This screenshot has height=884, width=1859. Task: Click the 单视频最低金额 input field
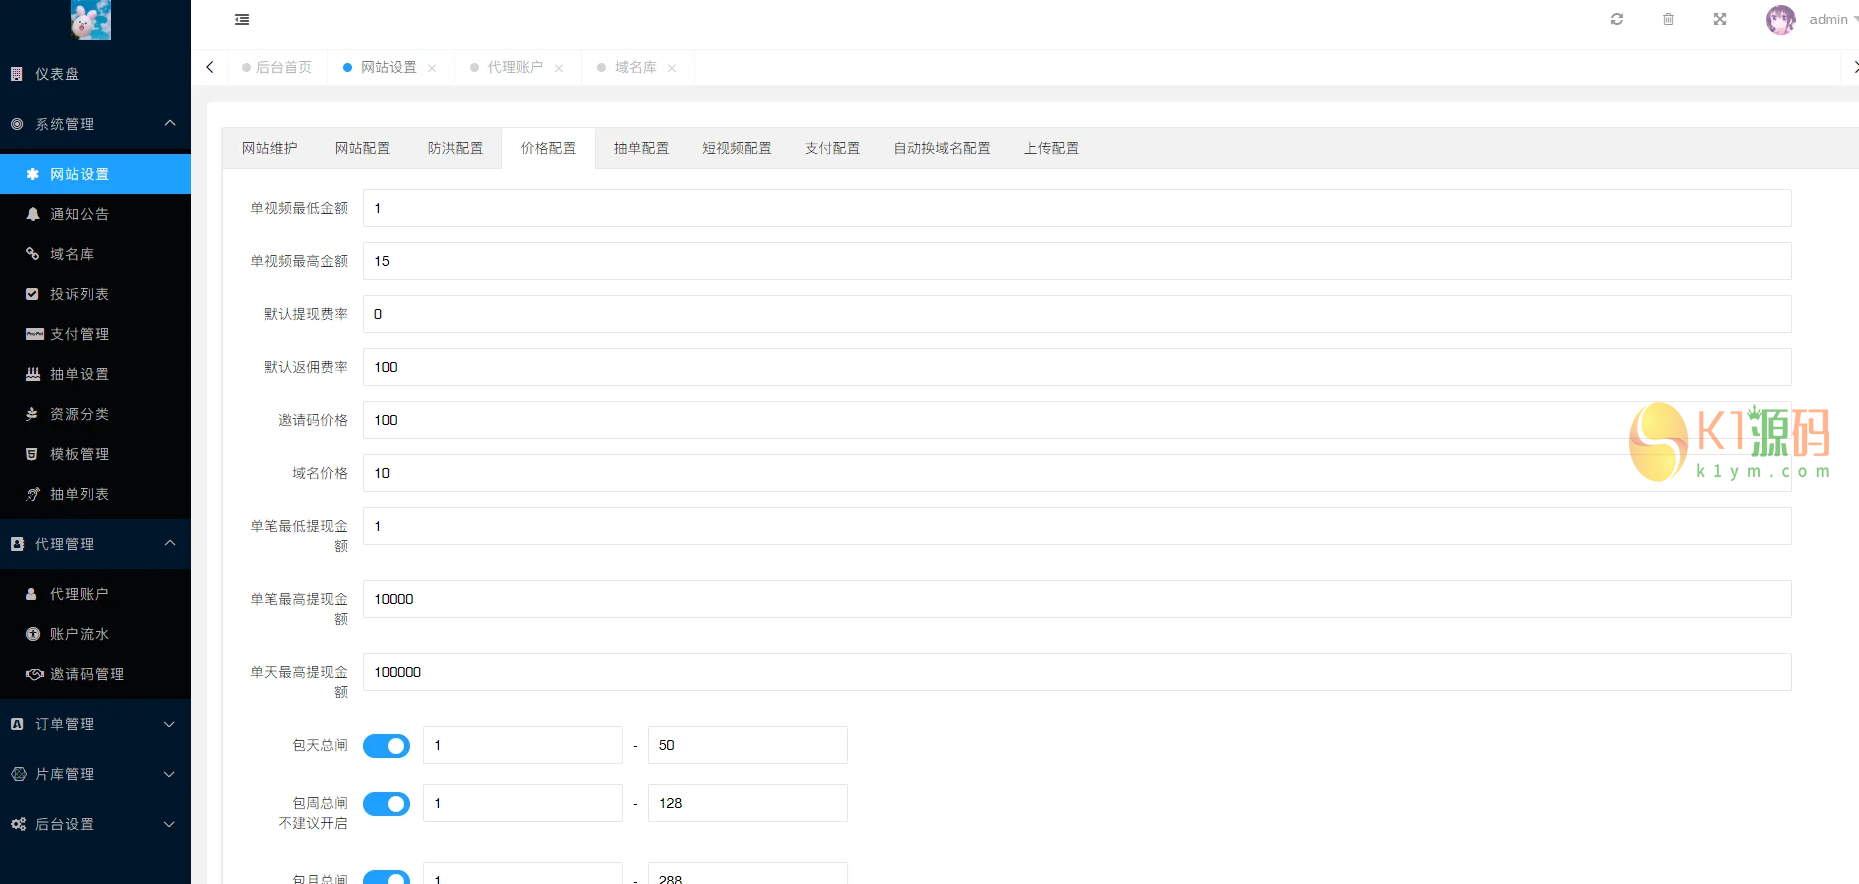(1077, 208)
